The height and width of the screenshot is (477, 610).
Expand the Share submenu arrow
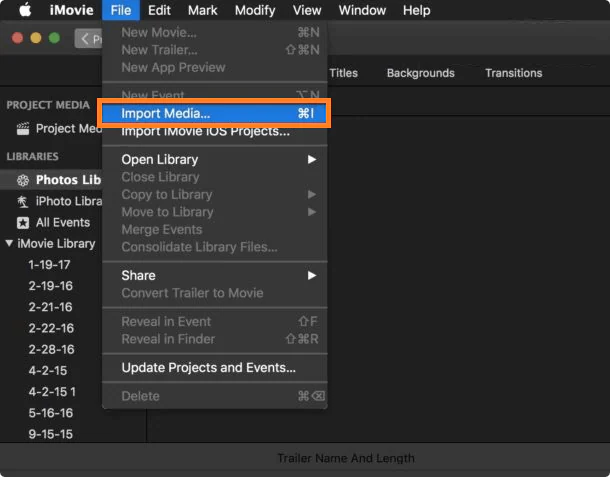(312, 275)
